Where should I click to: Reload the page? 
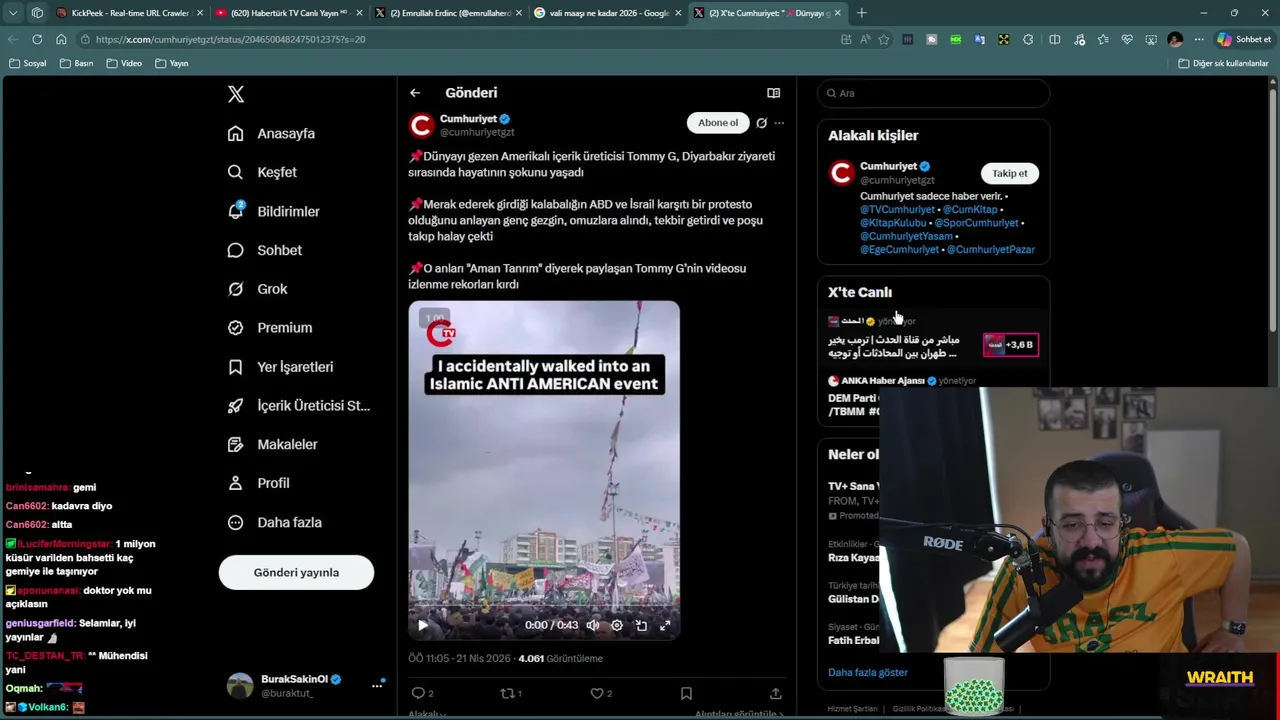pyautogui.click(x=37, y=39)
